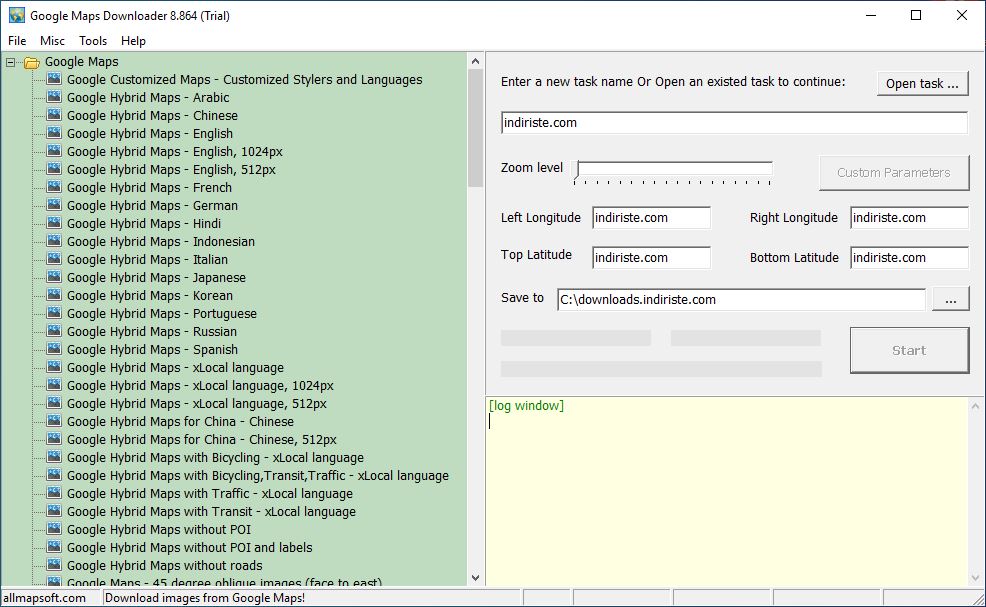Click the application icon in the title bar

click(17, 15)
